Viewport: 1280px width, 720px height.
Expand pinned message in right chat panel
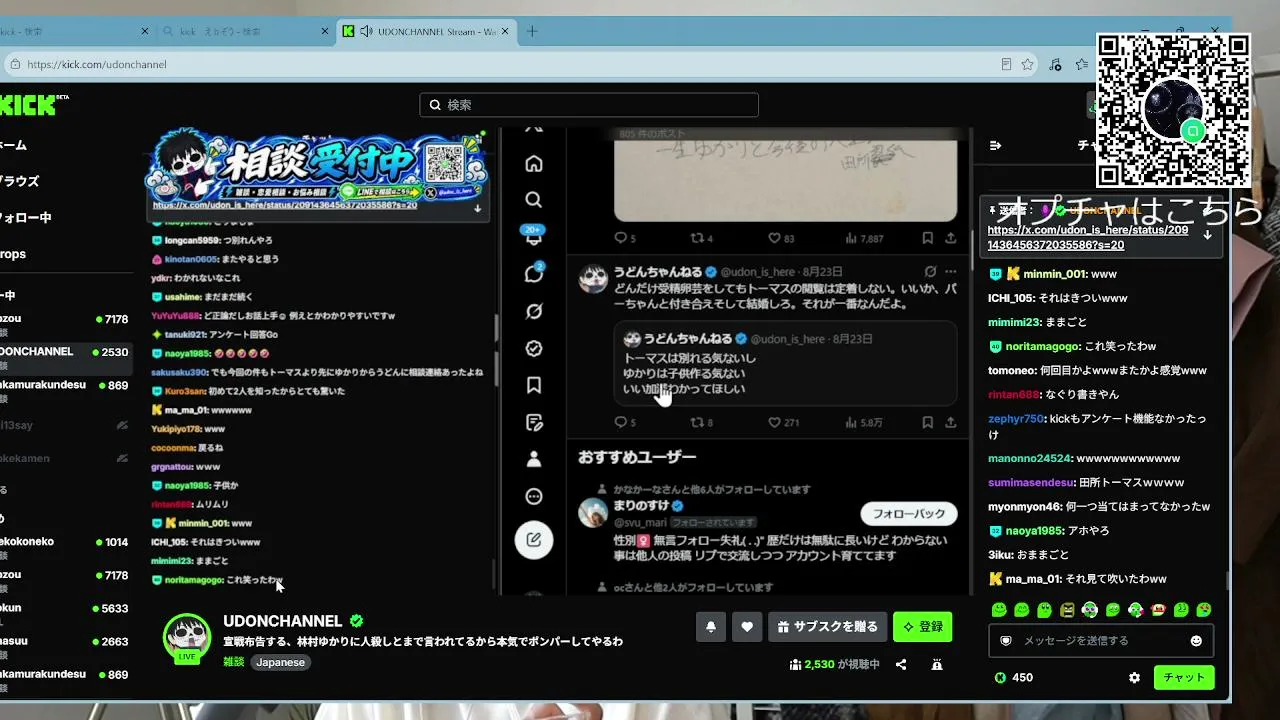[1207, 235]
